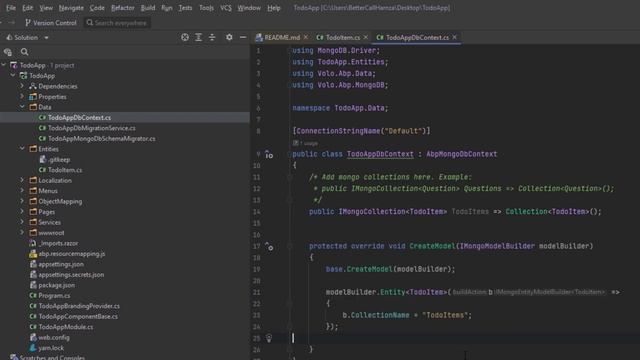Click the Version Control button

click(51, 23)
